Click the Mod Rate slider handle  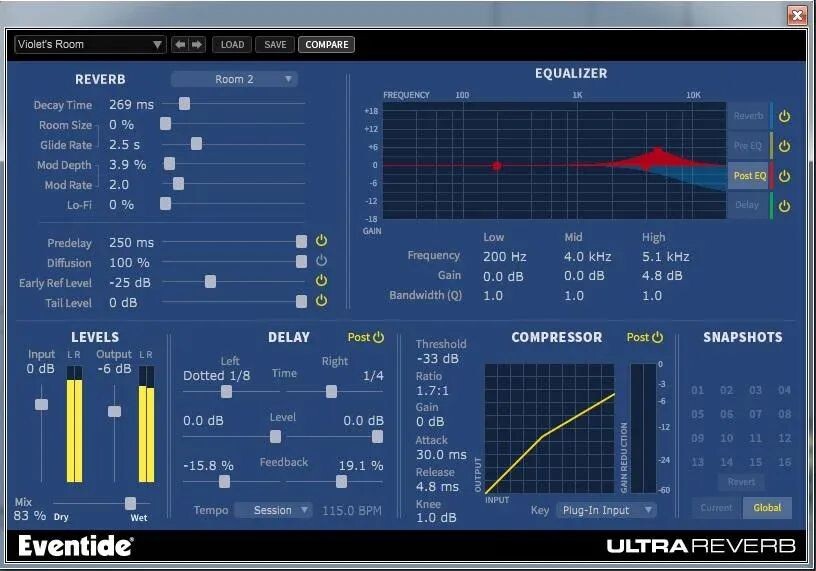click(x=178, y=183)
